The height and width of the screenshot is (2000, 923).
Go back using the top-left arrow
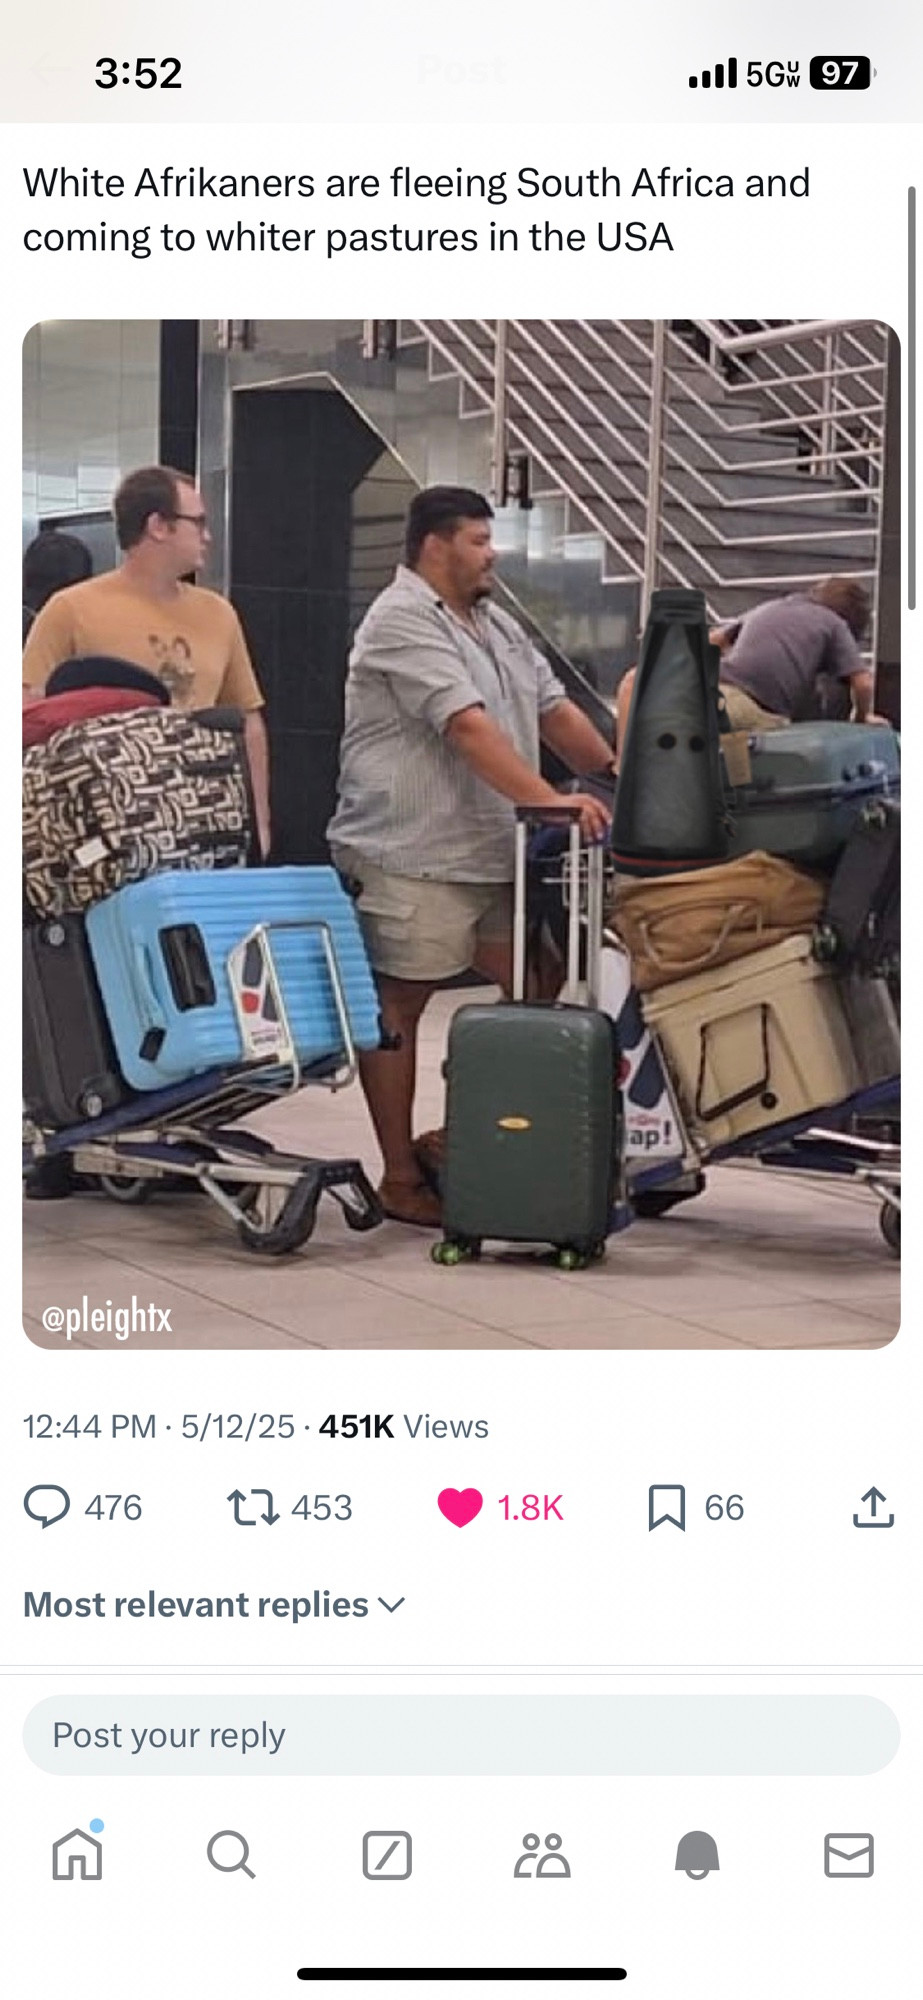48,70
